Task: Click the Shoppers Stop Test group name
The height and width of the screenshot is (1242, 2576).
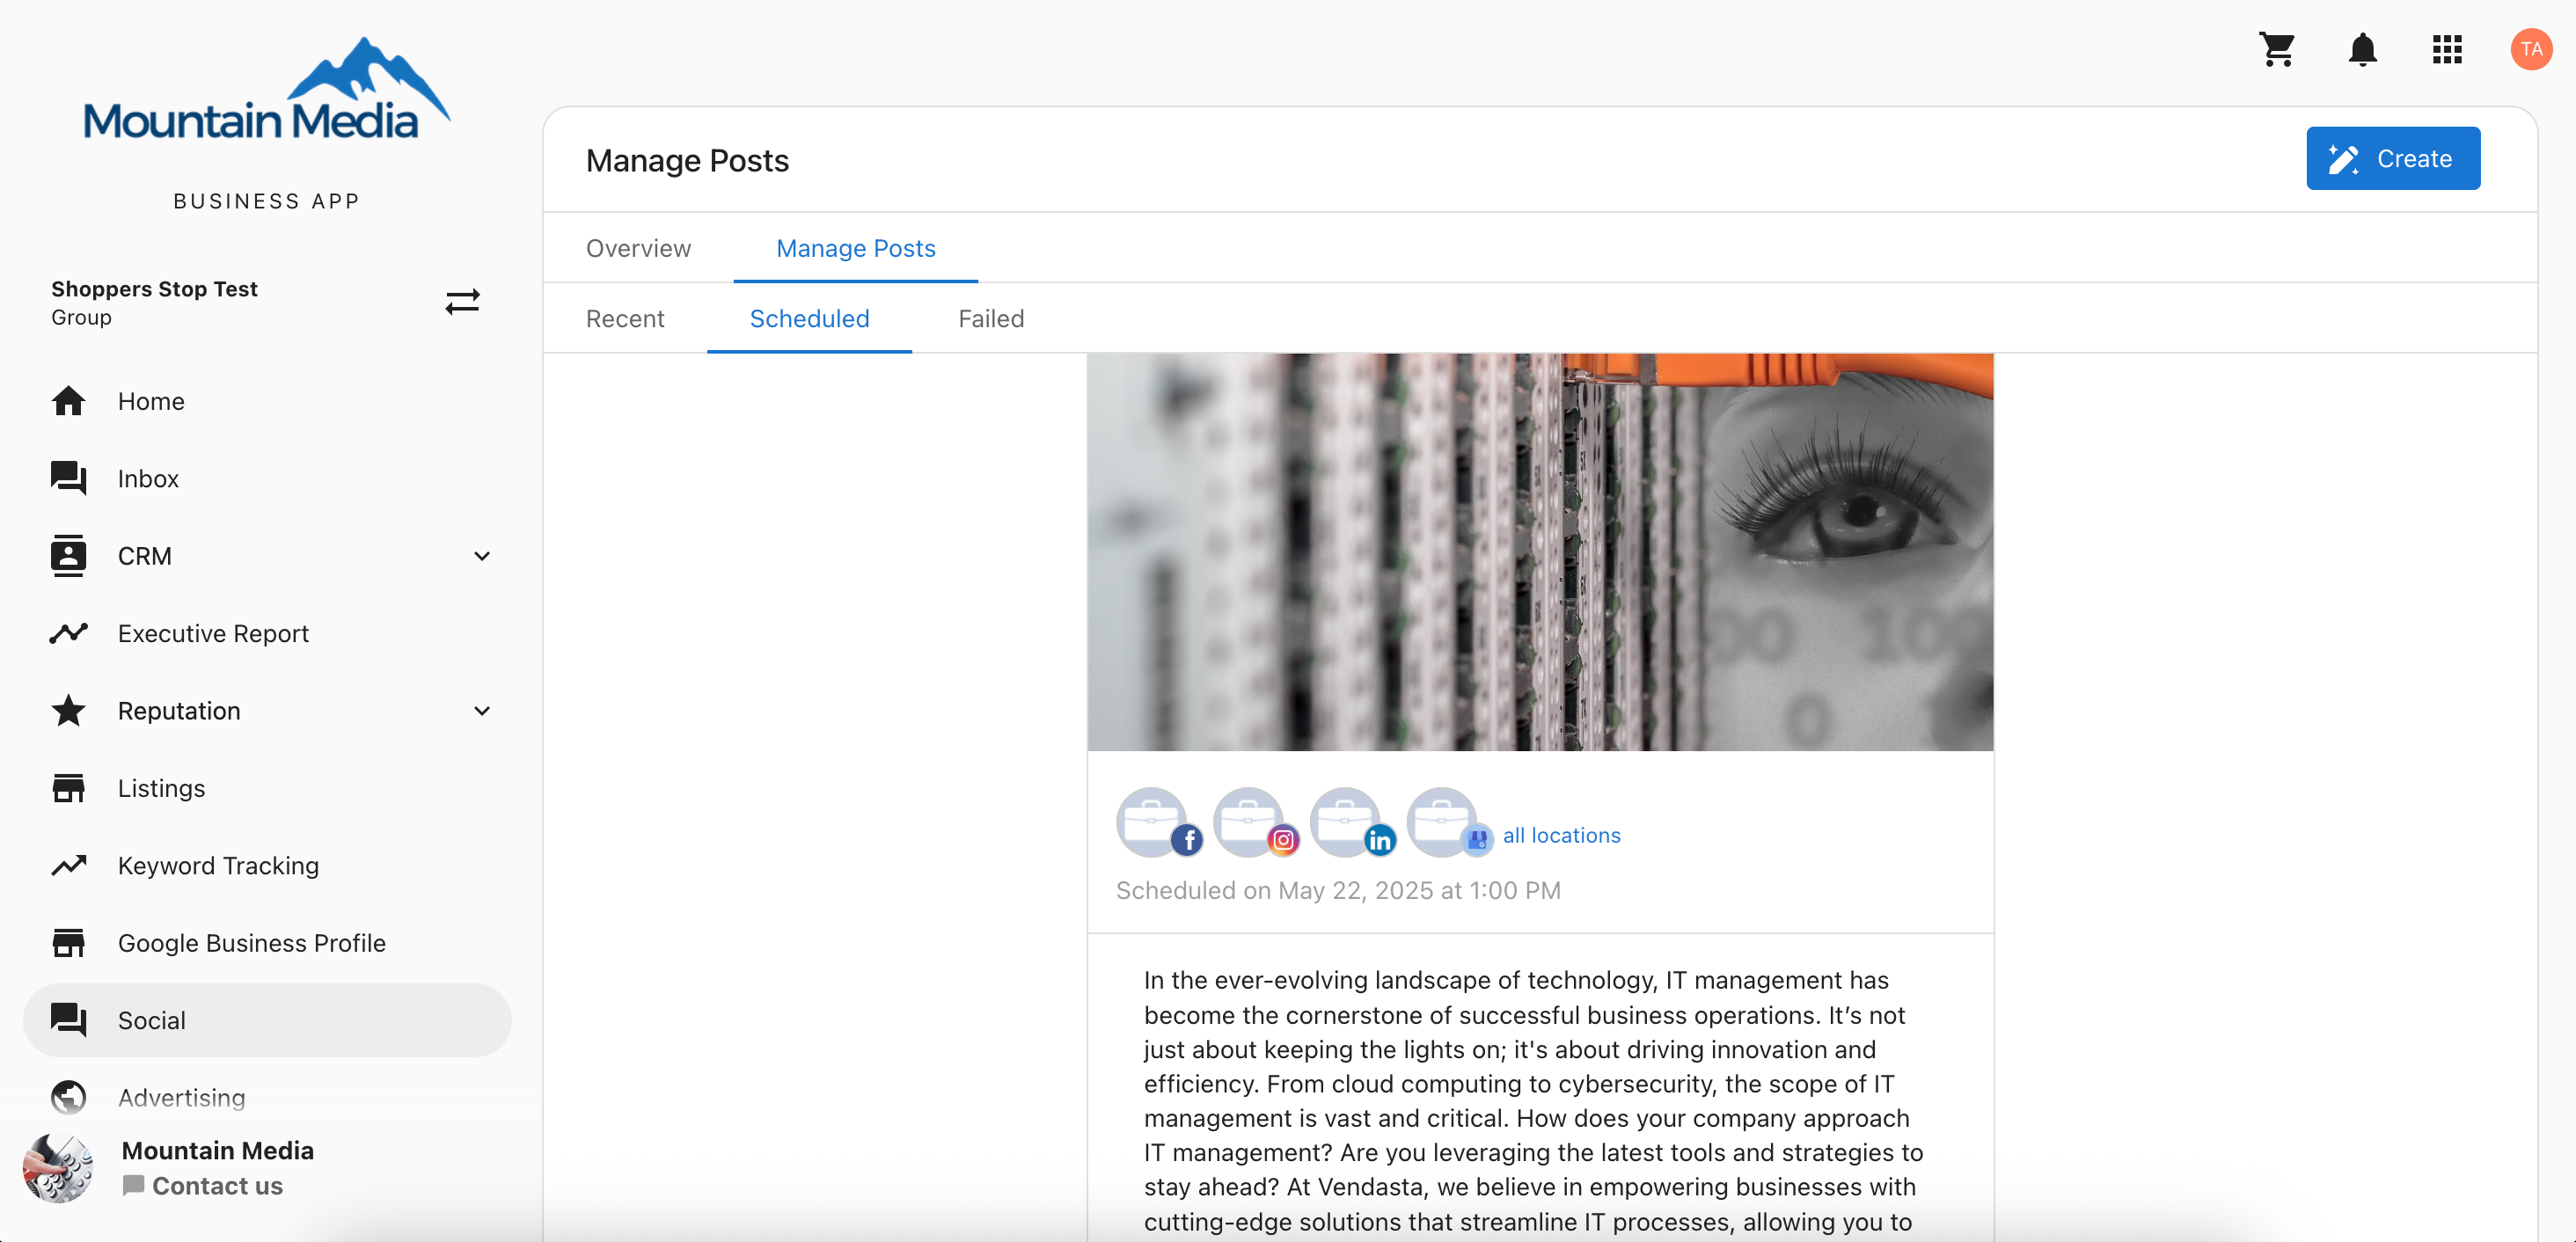Action: point(154,289)
